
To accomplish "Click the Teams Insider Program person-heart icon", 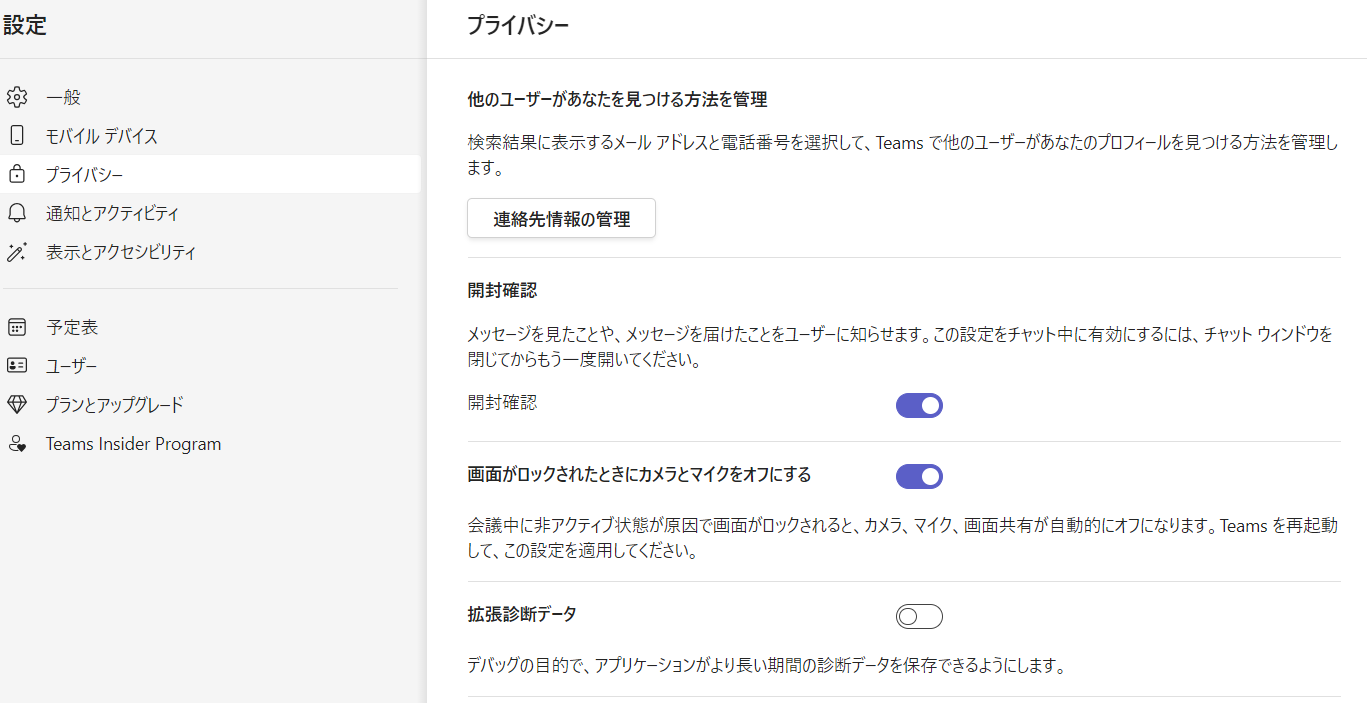I will click(x=16, y=444).
